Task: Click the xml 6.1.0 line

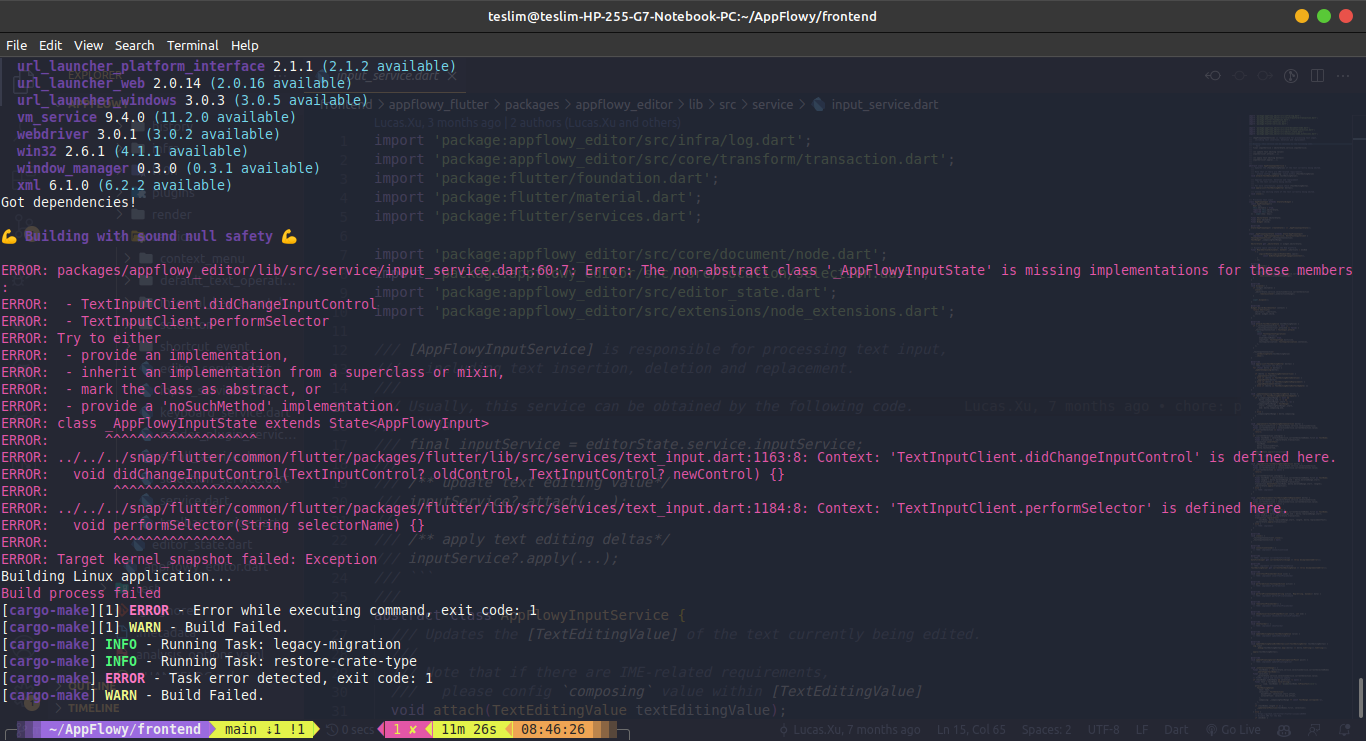Action: point(124,185)
